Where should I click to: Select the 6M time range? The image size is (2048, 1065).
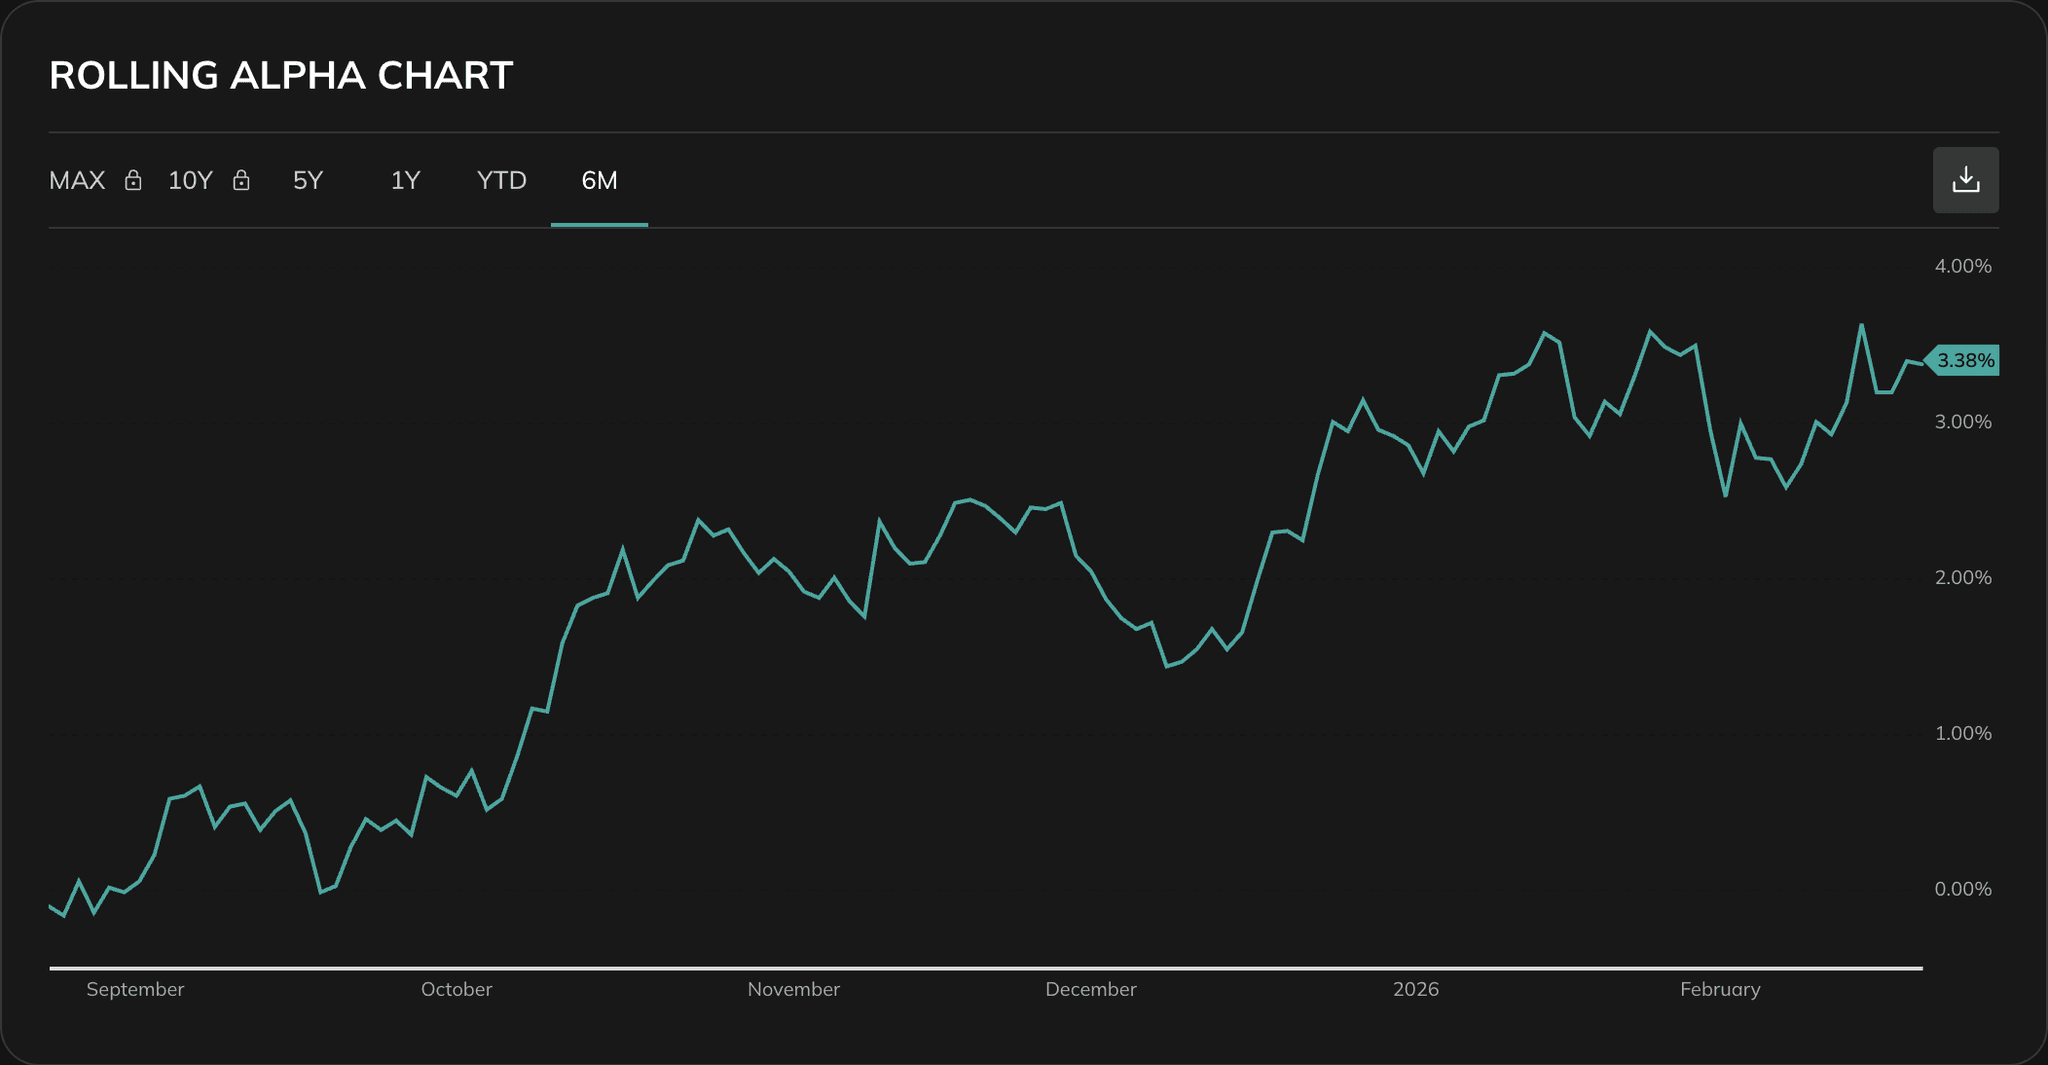tap(598, 181)
